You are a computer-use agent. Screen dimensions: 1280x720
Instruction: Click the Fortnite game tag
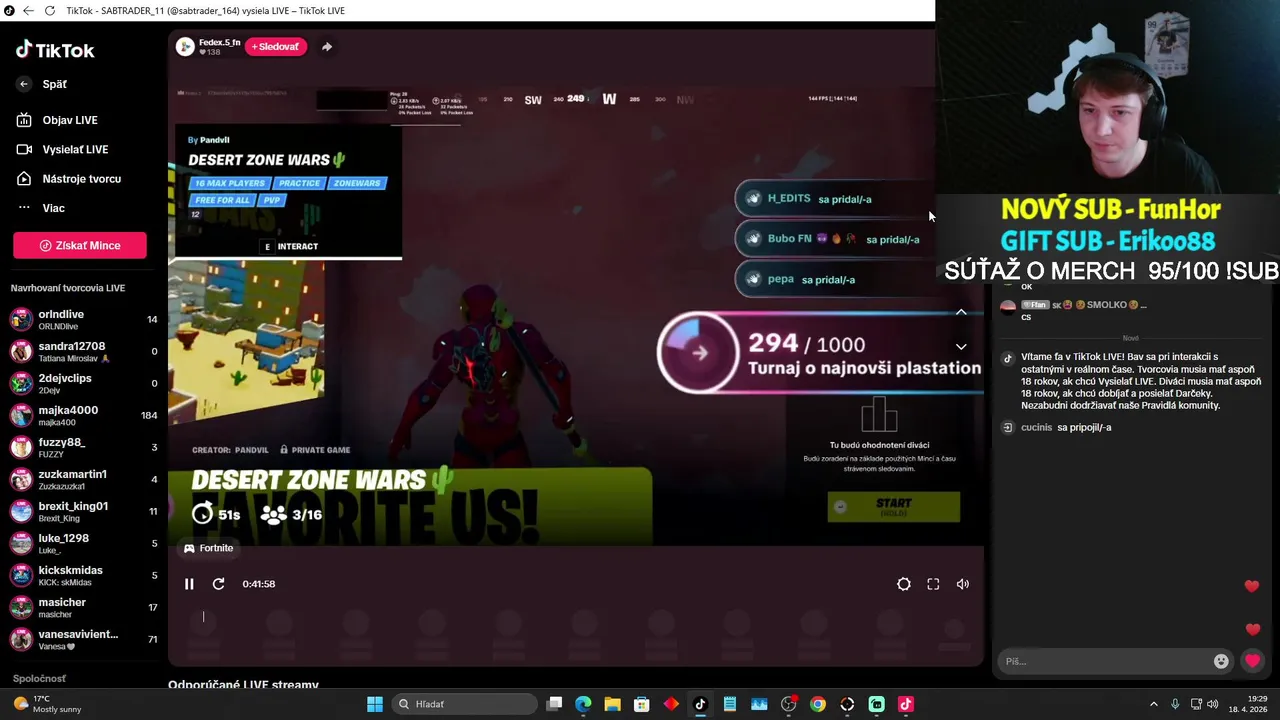208,548
